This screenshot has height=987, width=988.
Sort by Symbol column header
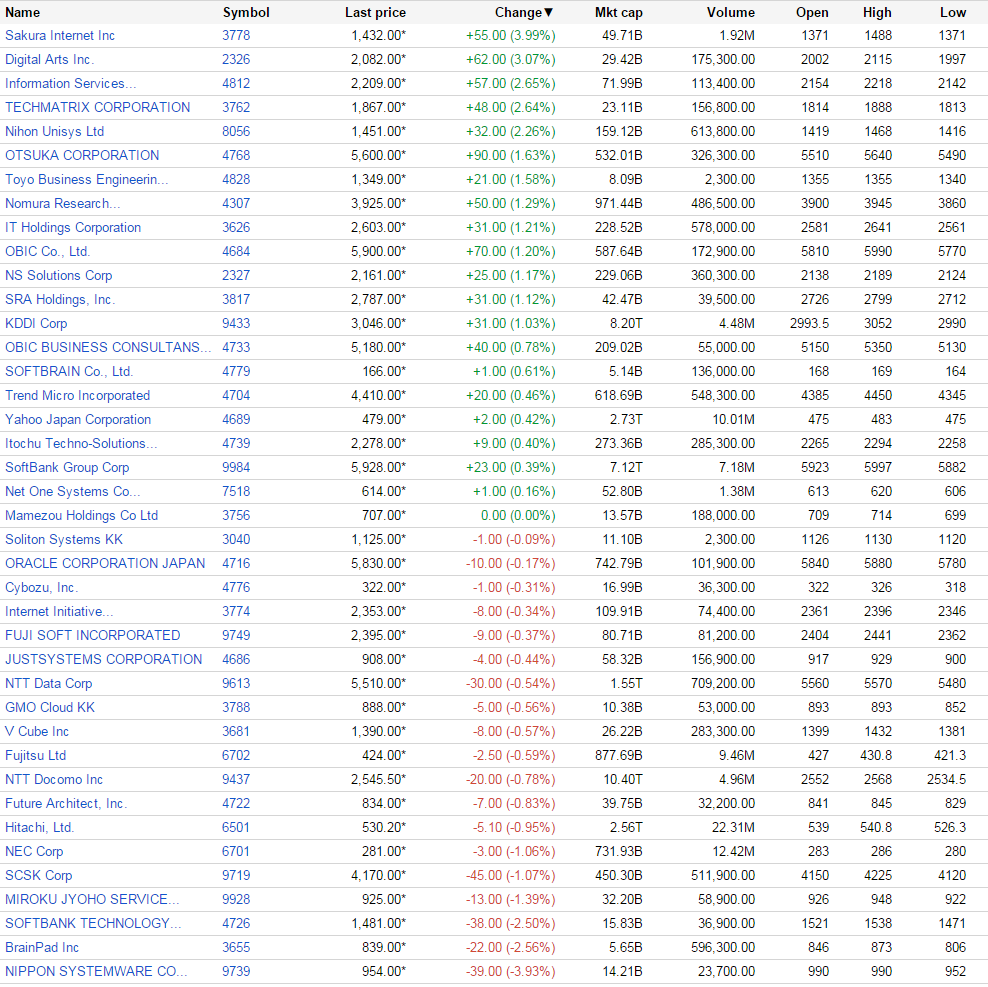pyautogui.click(x=246, y=13)
